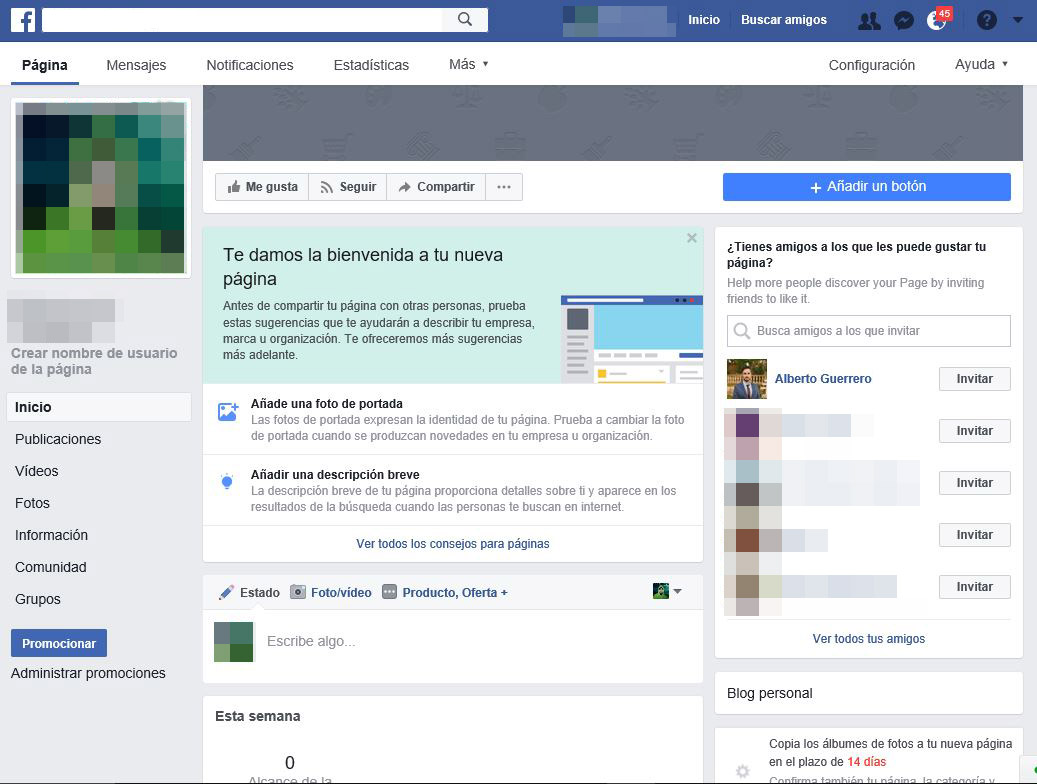The width and height of the screenshot is (1037, 784).
Task: Click the lightbulb description icon
Action: click(x=227, y=482)
